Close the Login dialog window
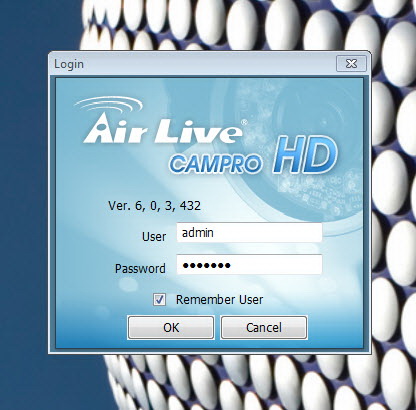Viewport: 416px width, 410px height. click(351, 63)
